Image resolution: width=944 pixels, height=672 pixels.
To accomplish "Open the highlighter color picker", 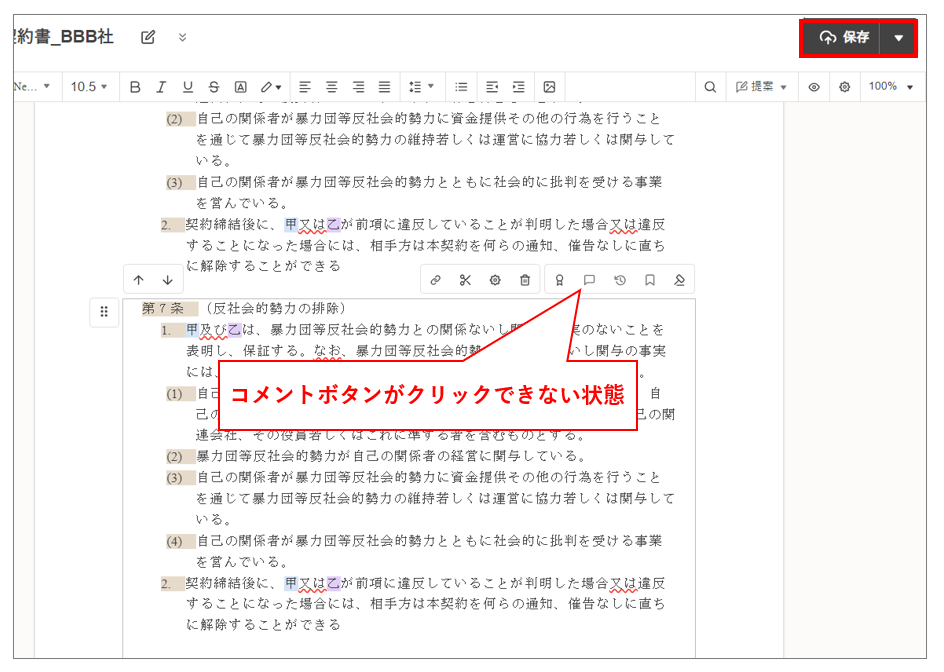I will [271, 87].
